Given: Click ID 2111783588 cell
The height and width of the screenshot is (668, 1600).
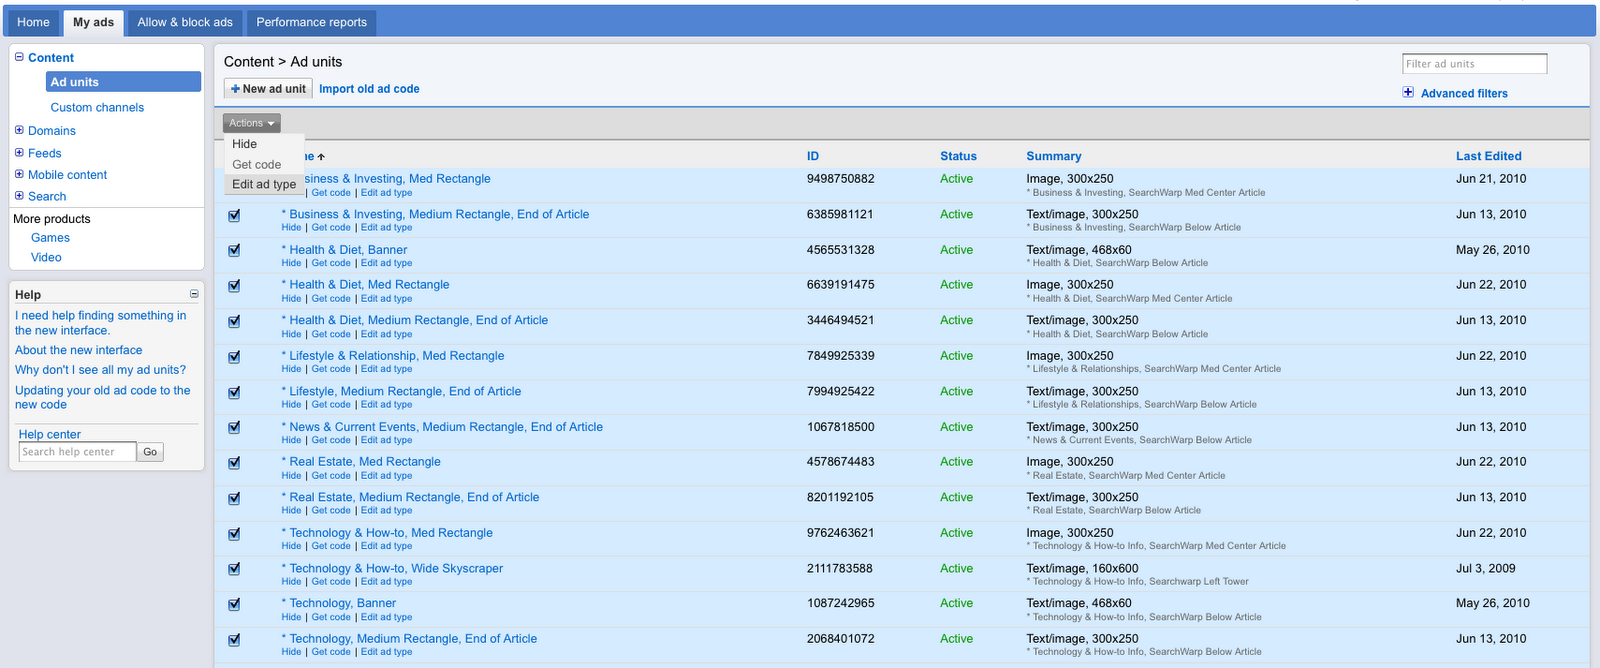Looking at the screenshot, I should click(840, 568).
